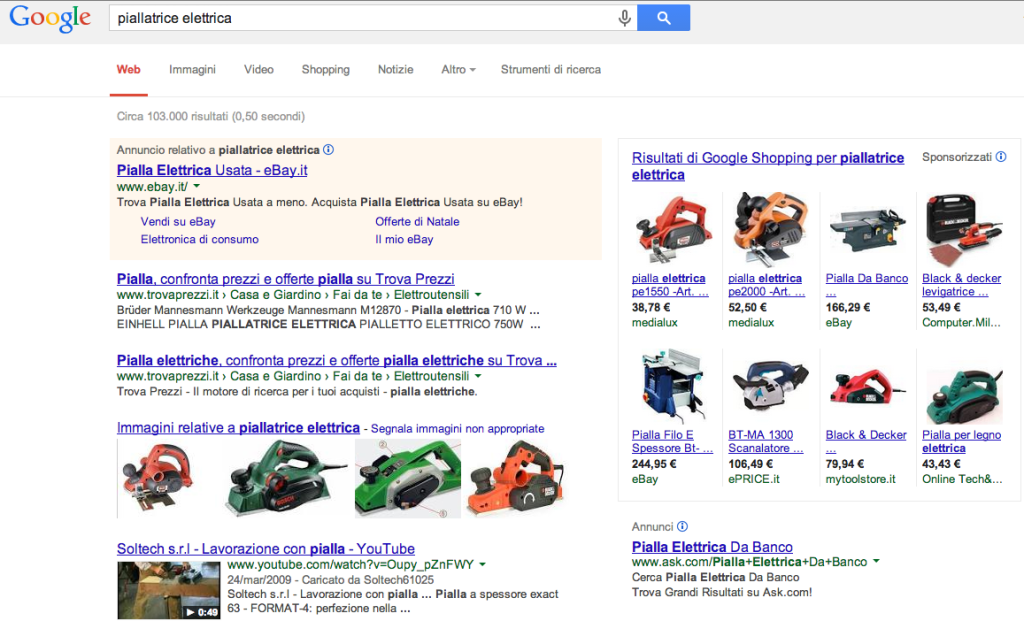This screenshot has height=621, width=1024.
Task: Expand arrow after second trovaprezzi Elettroutensili
Action: coord(478,376)
